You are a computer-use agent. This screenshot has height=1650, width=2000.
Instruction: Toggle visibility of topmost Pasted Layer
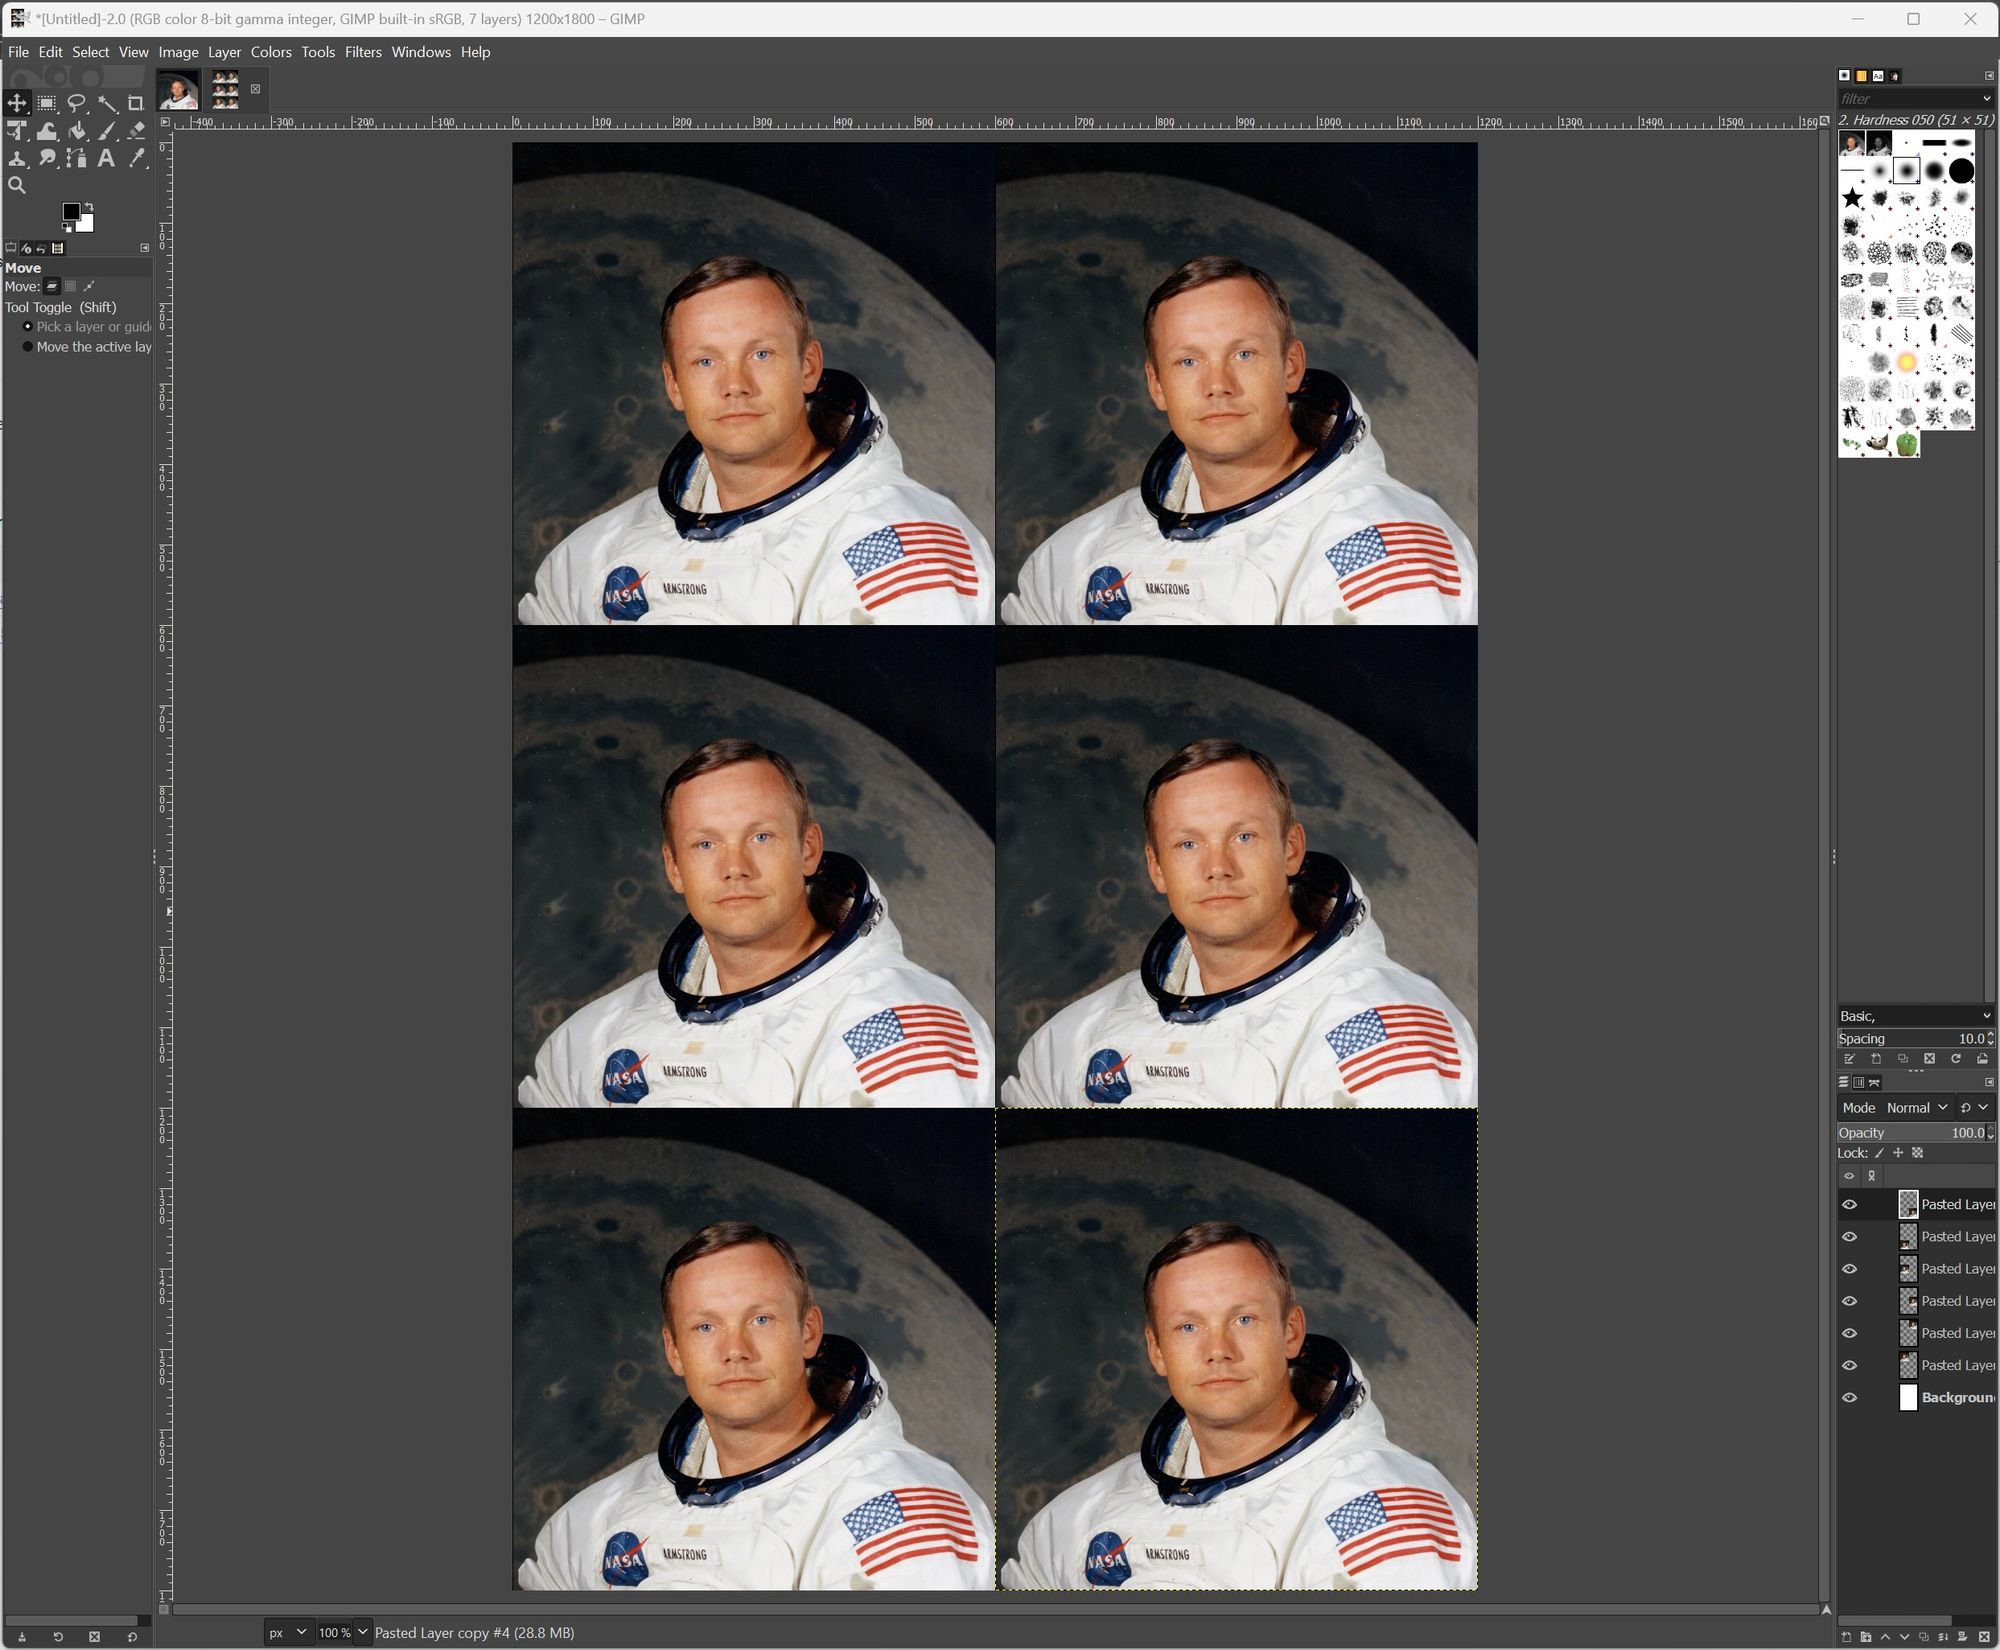[x=1850, y=1205]
